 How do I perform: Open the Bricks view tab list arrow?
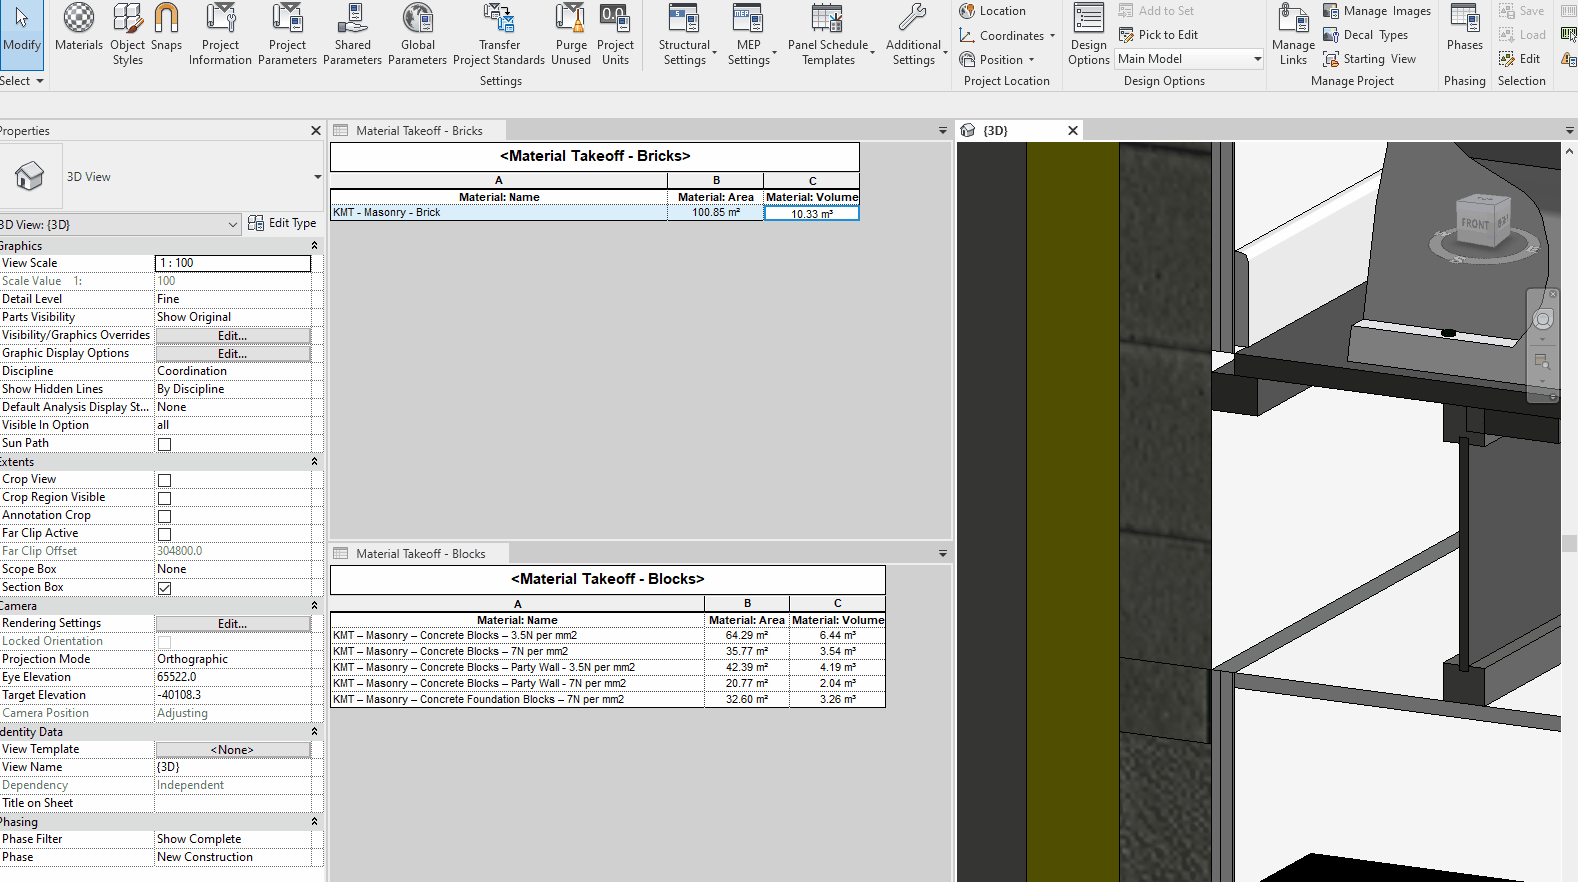(x=942, y=131)
